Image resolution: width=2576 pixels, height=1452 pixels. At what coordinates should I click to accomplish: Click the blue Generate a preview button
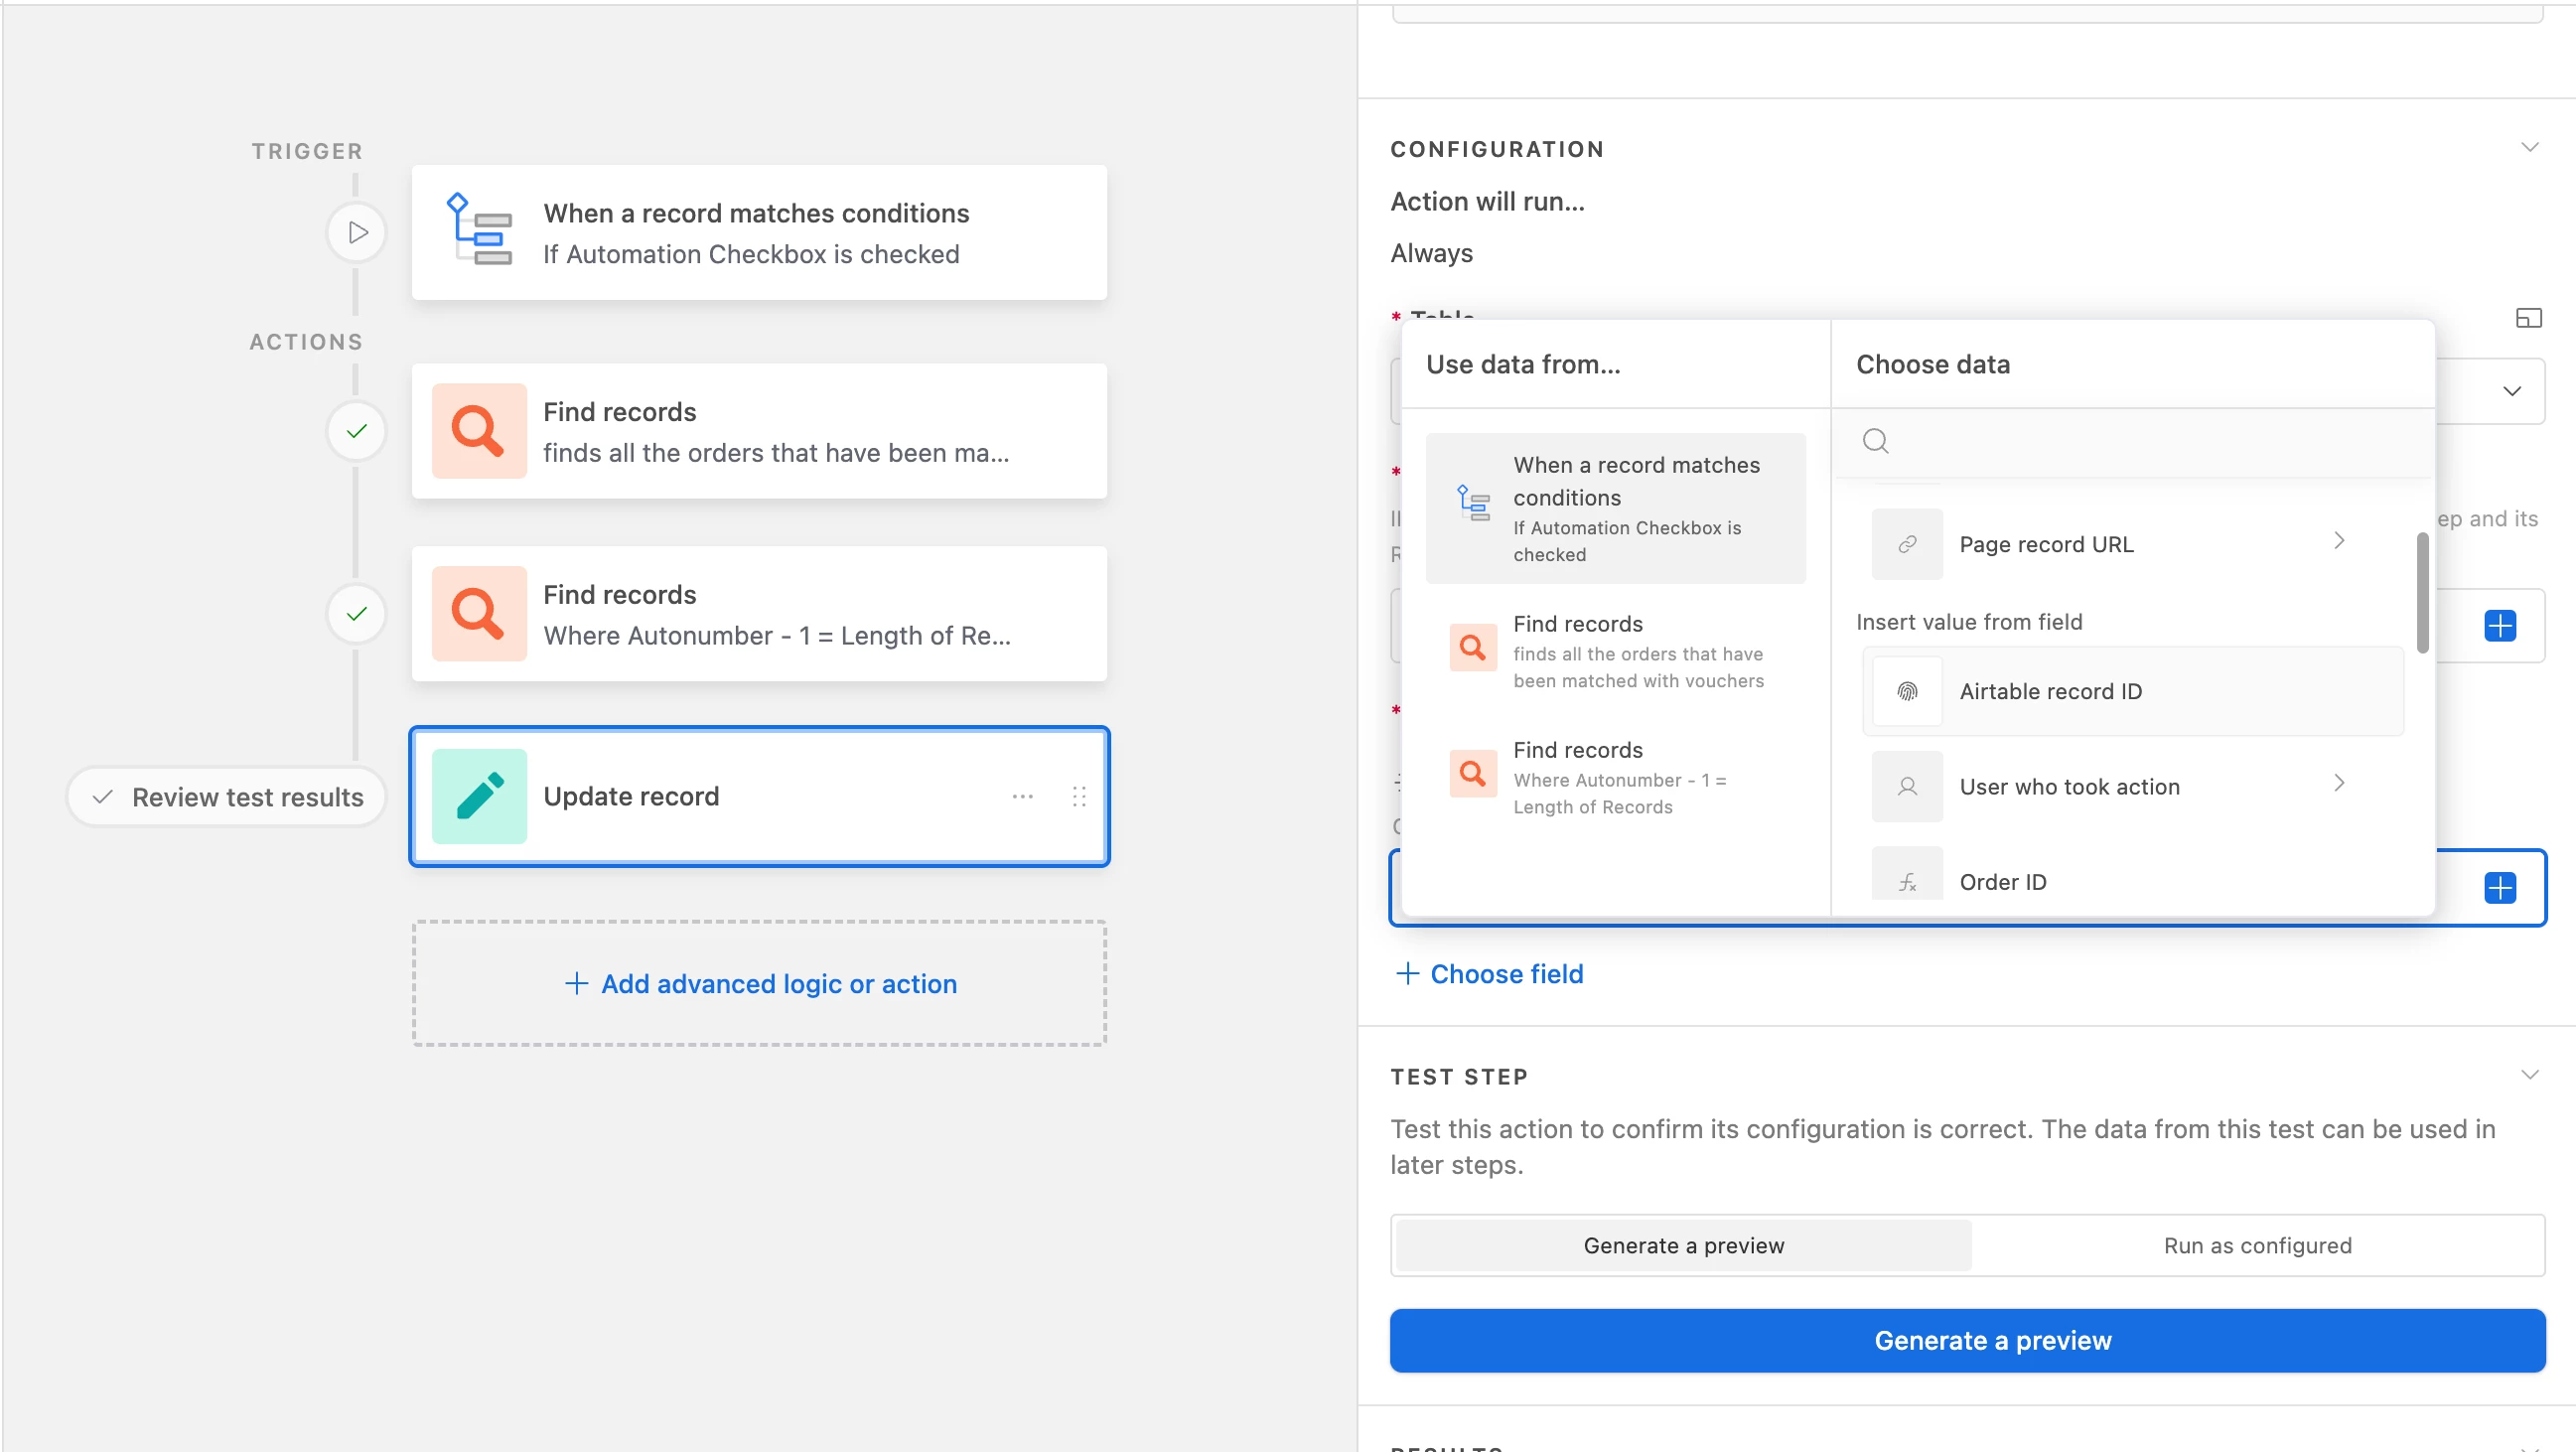coord(1966,1340)
